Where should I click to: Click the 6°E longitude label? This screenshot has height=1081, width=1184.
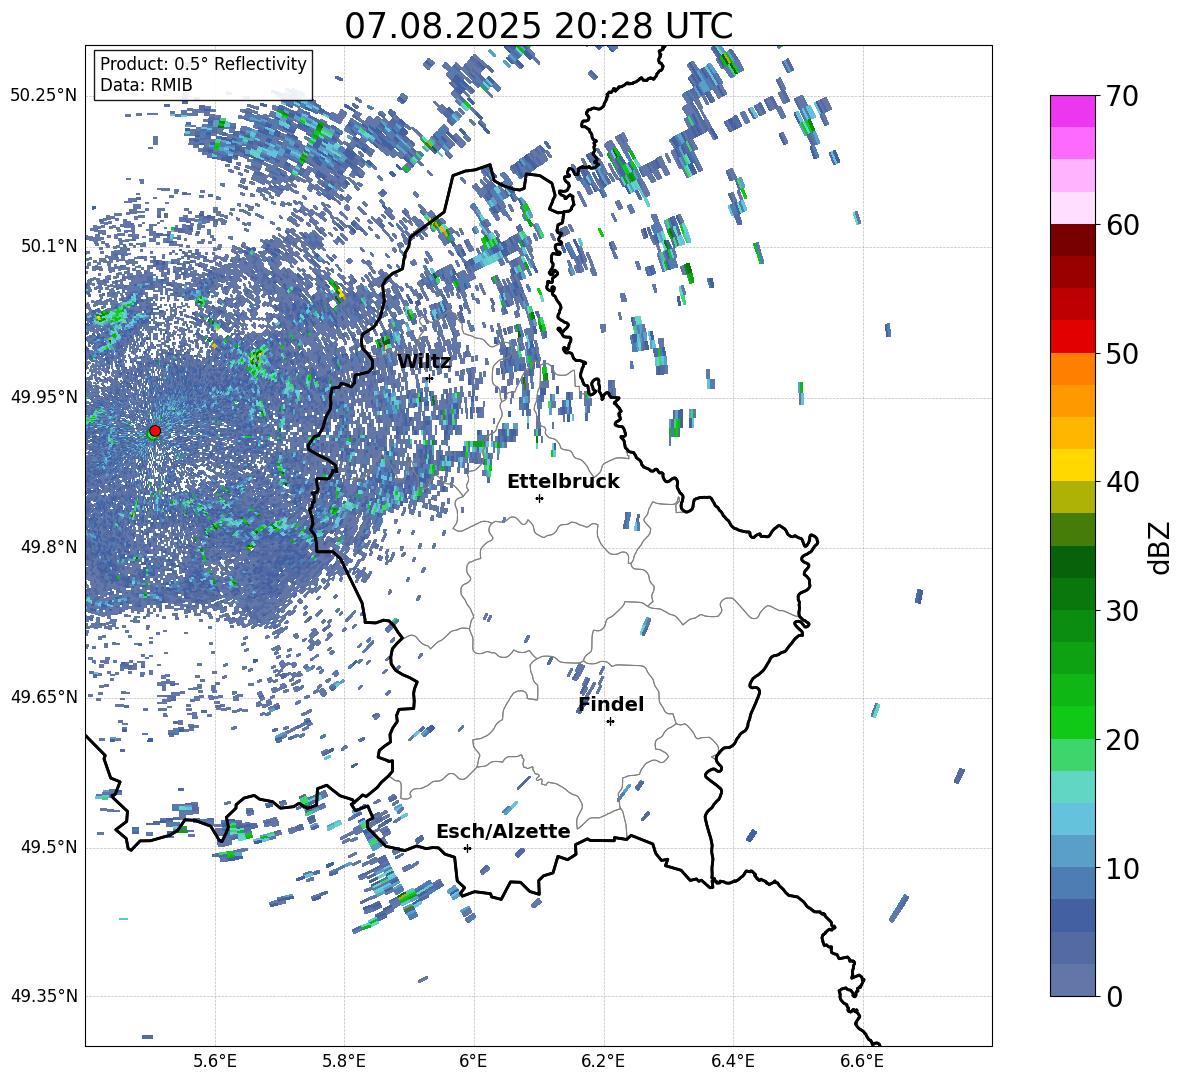coord(473,1061)
